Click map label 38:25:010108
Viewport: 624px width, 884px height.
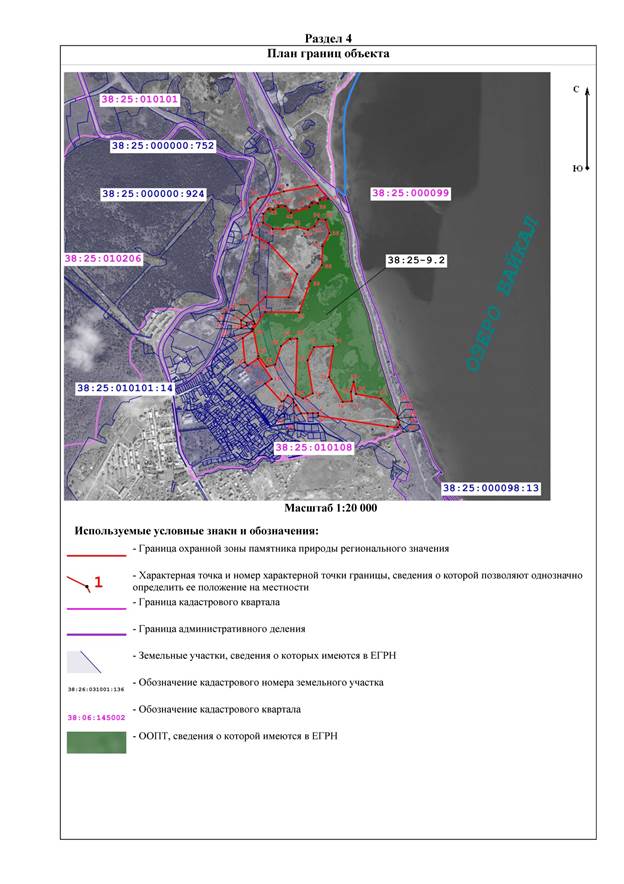click(x=314, y=448)
